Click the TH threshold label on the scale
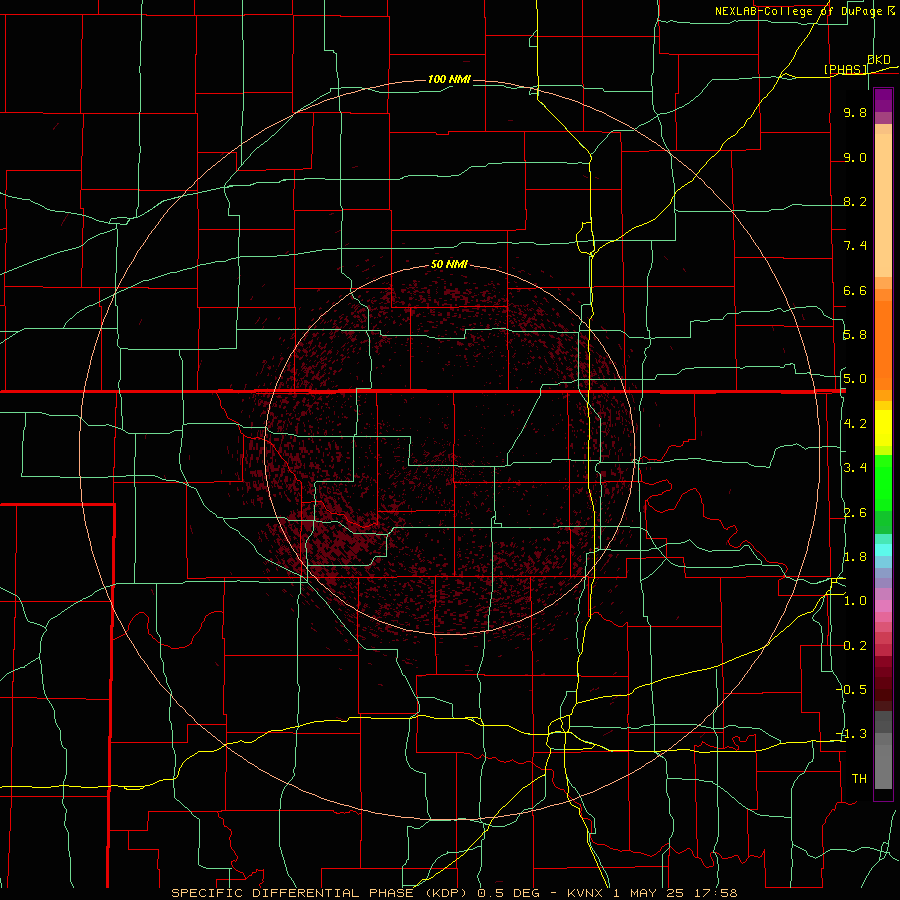 click(859, 778)
